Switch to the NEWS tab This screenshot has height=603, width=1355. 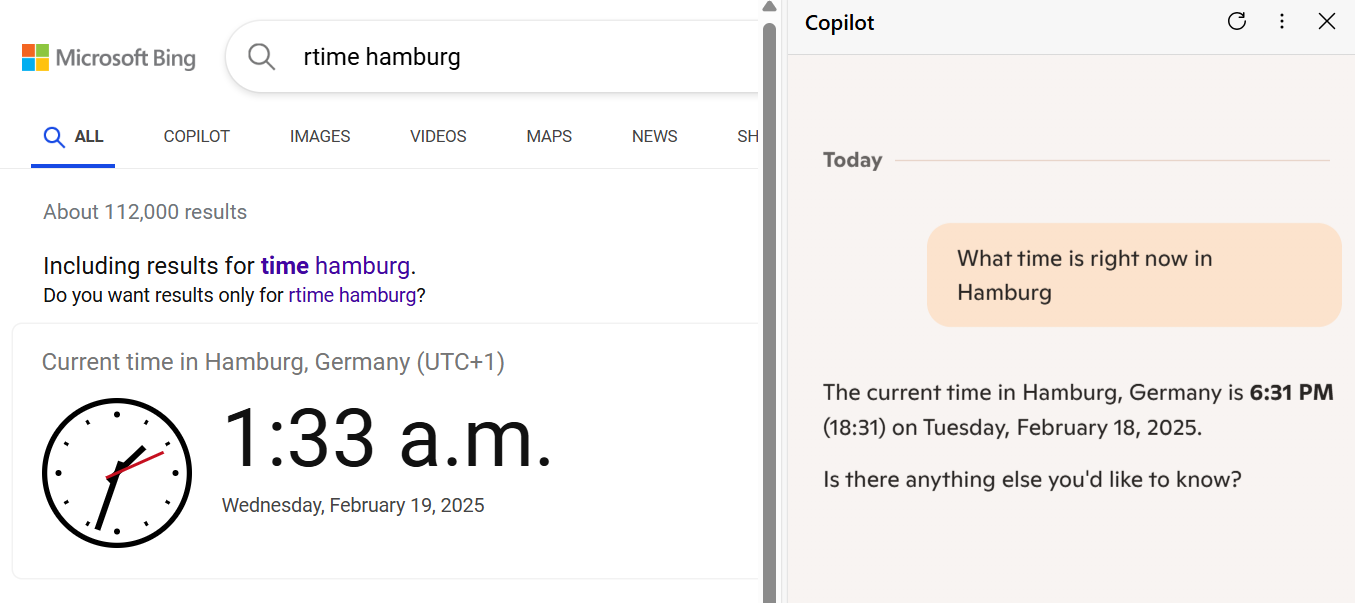click(x=655, y=137)
